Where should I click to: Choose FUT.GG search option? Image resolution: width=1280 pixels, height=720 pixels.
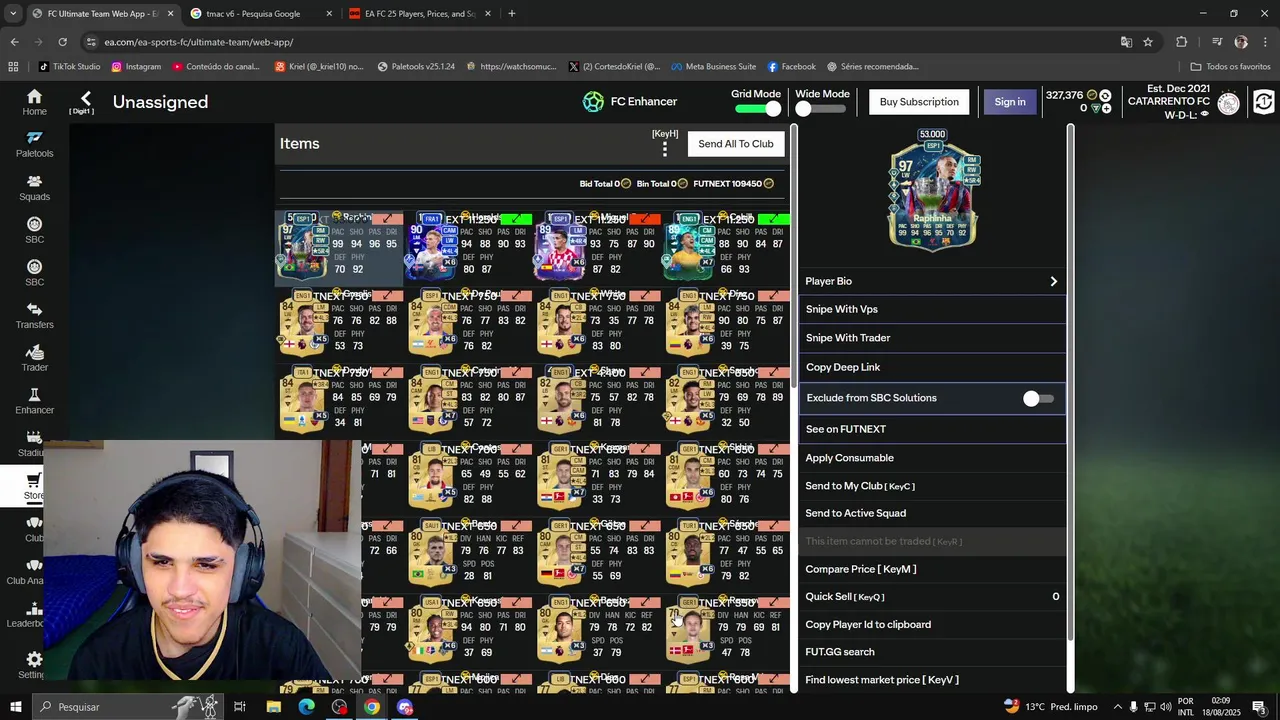(x=932, y=652)
